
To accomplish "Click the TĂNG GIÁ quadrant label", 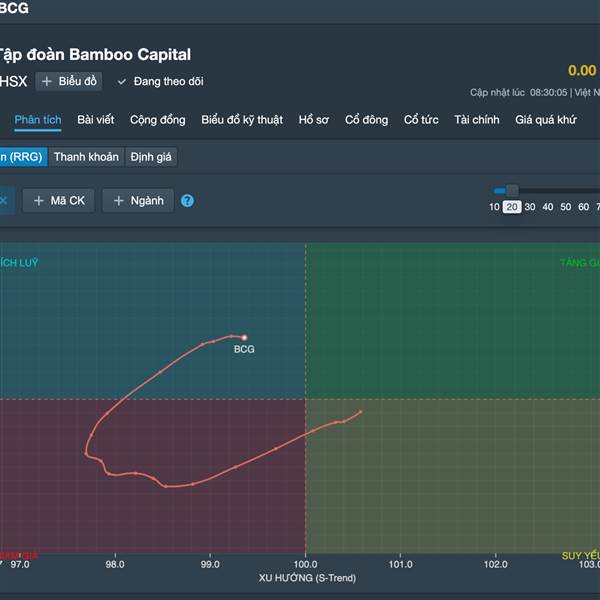I will coord(580,263).
